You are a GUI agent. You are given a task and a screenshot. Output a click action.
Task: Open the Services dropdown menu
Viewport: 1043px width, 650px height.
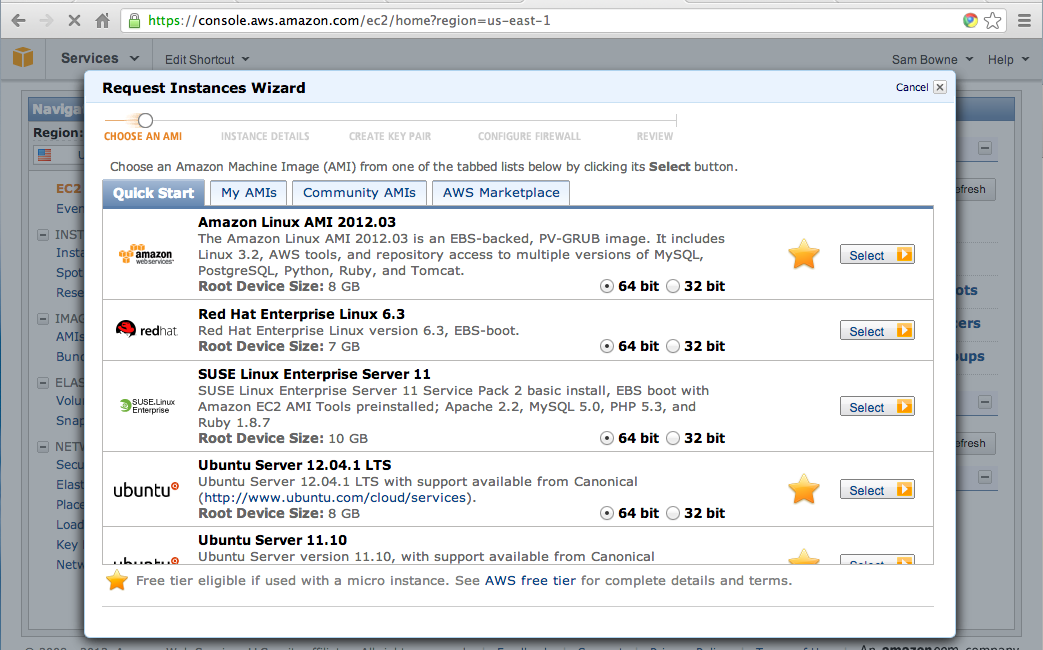[x=100, y=59]
